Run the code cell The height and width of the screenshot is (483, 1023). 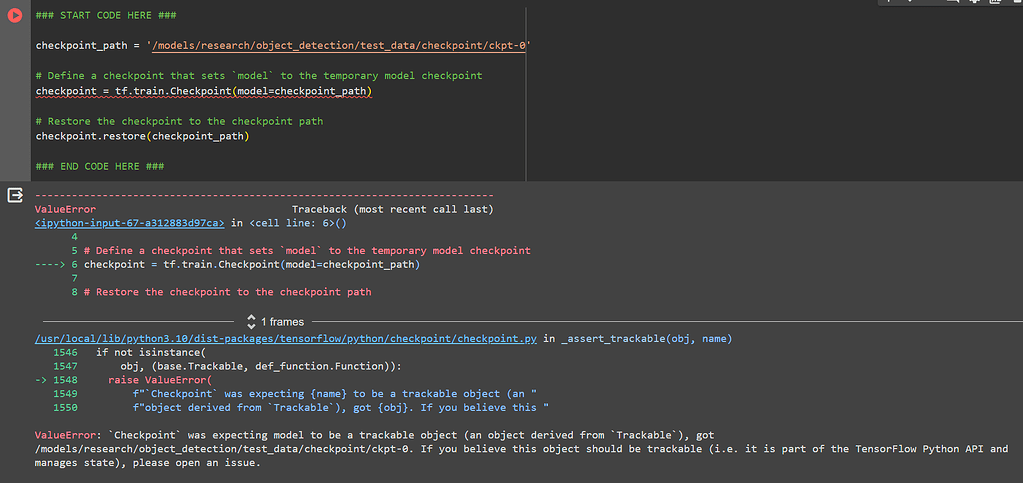coord(14,17)
